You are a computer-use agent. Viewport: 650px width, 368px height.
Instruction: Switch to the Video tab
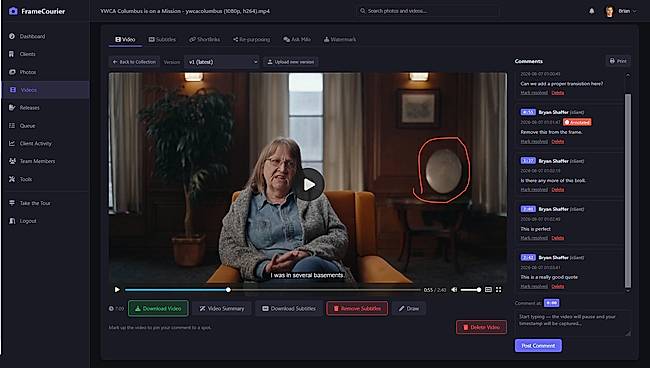(x=125, y=39)
